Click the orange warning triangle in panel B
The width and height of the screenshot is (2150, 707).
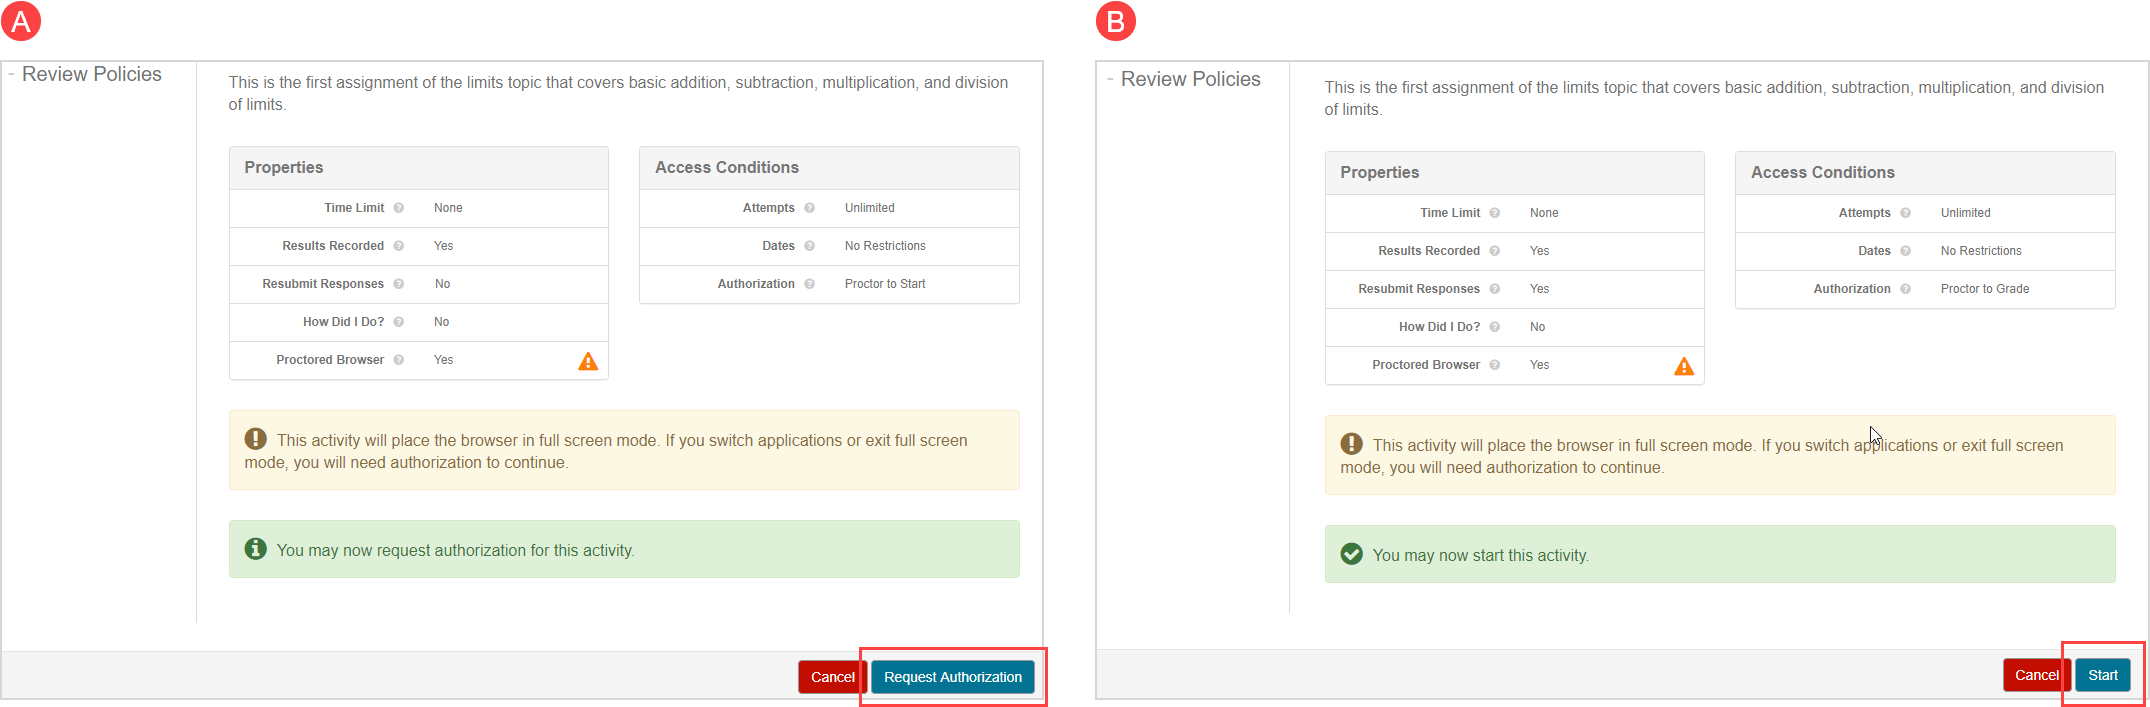tap(1684, 366)
